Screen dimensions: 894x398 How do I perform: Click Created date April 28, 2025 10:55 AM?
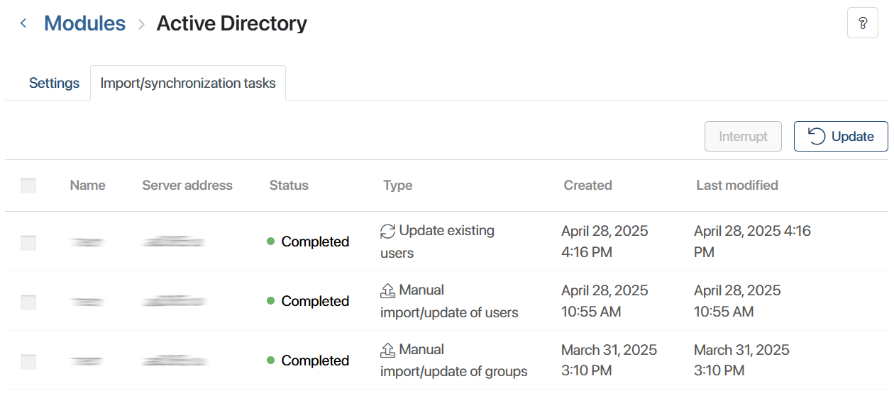(605, 301)
